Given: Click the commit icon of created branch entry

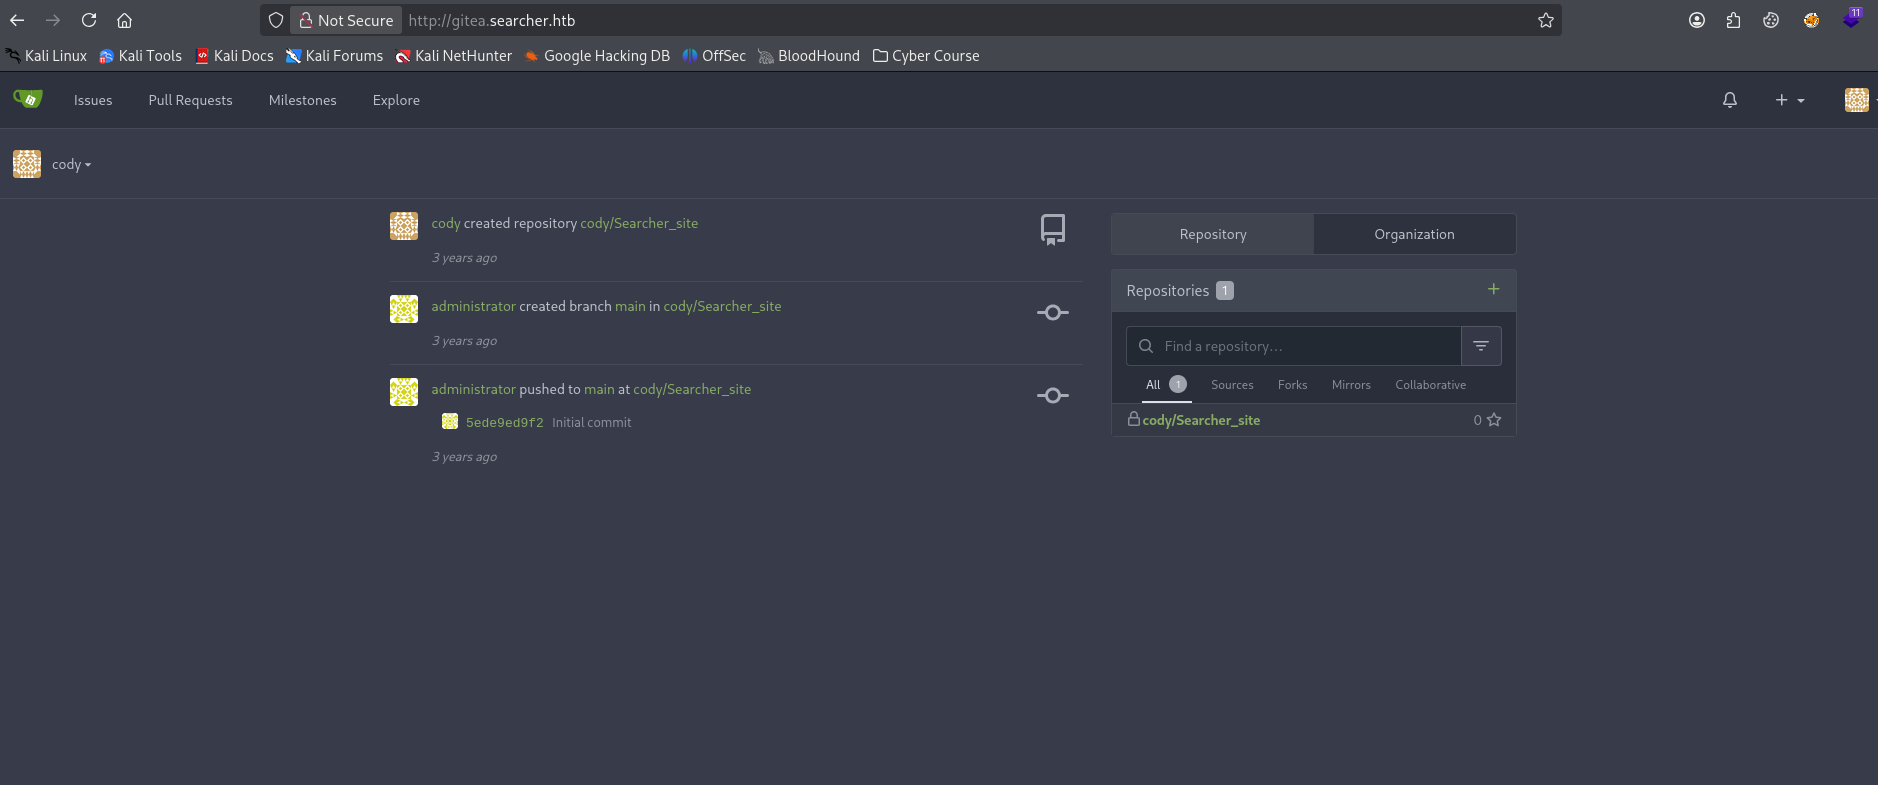Looking at the screenshot, I should pyautogui.click(x=1053, y=313).
